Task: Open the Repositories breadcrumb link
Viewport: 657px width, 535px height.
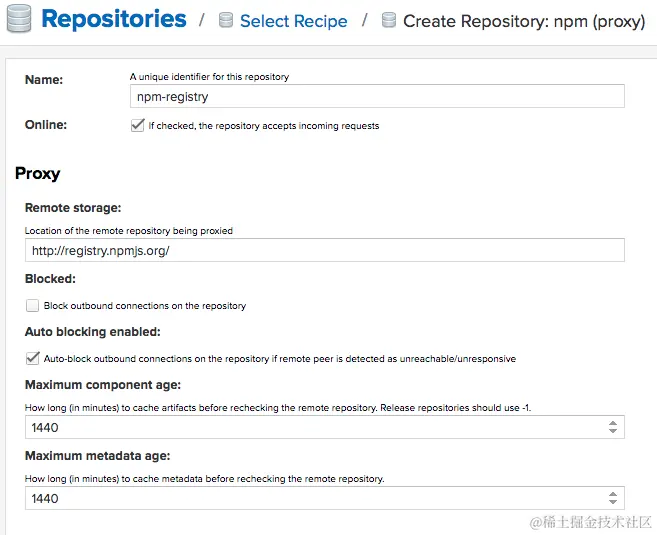Action: click(x=114, y=19)
